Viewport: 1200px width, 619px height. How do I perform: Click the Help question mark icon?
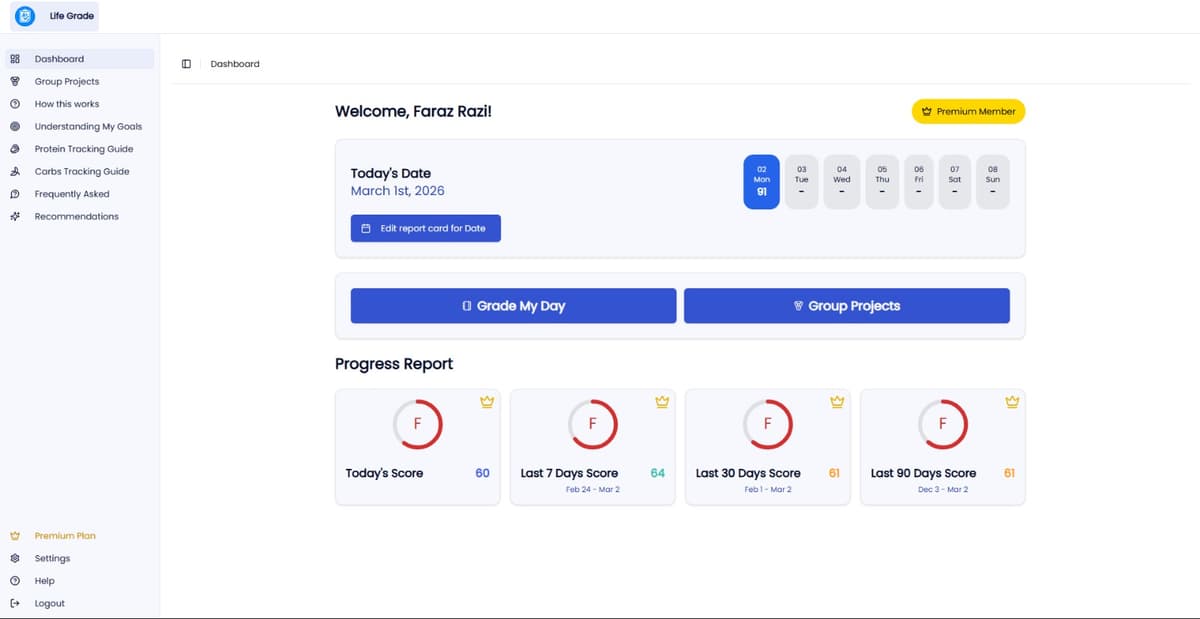[15, 581]
